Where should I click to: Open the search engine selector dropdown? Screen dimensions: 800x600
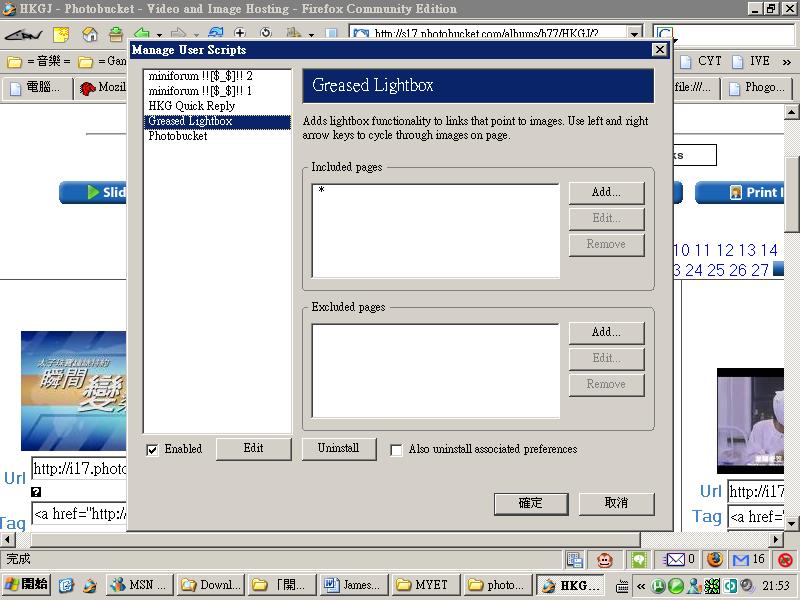(x=665, y=34)
